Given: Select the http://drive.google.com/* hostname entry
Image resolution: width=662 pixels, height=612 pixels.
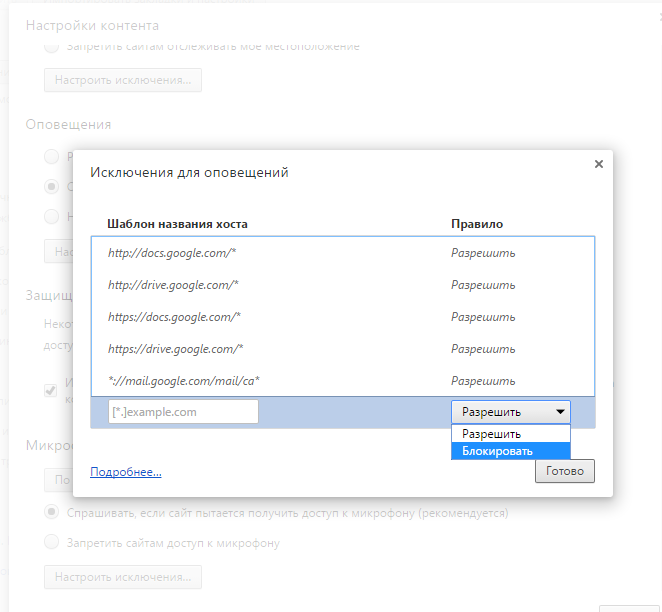Looking at the screenshot, I should pos(173,285).
